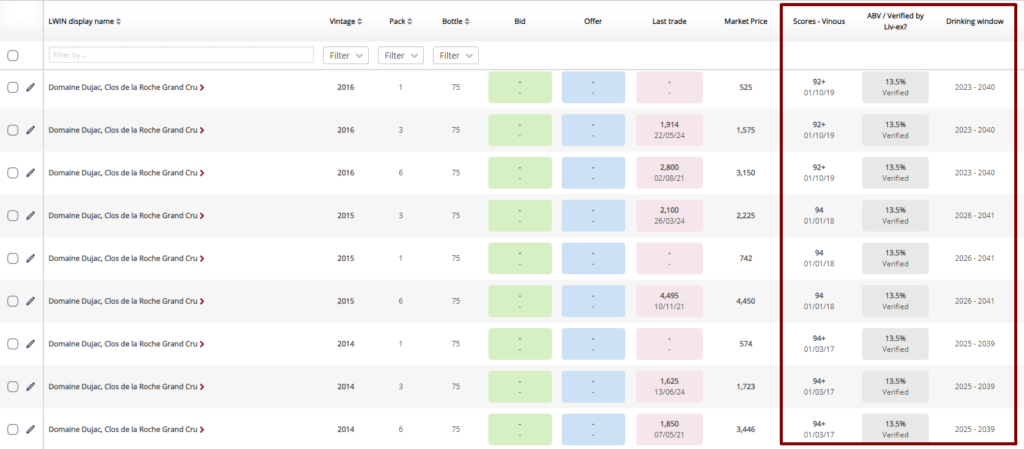Select checkbox for 2014 pack 1 row
The image size is (1024, 449).
click(x=12, y=344)
